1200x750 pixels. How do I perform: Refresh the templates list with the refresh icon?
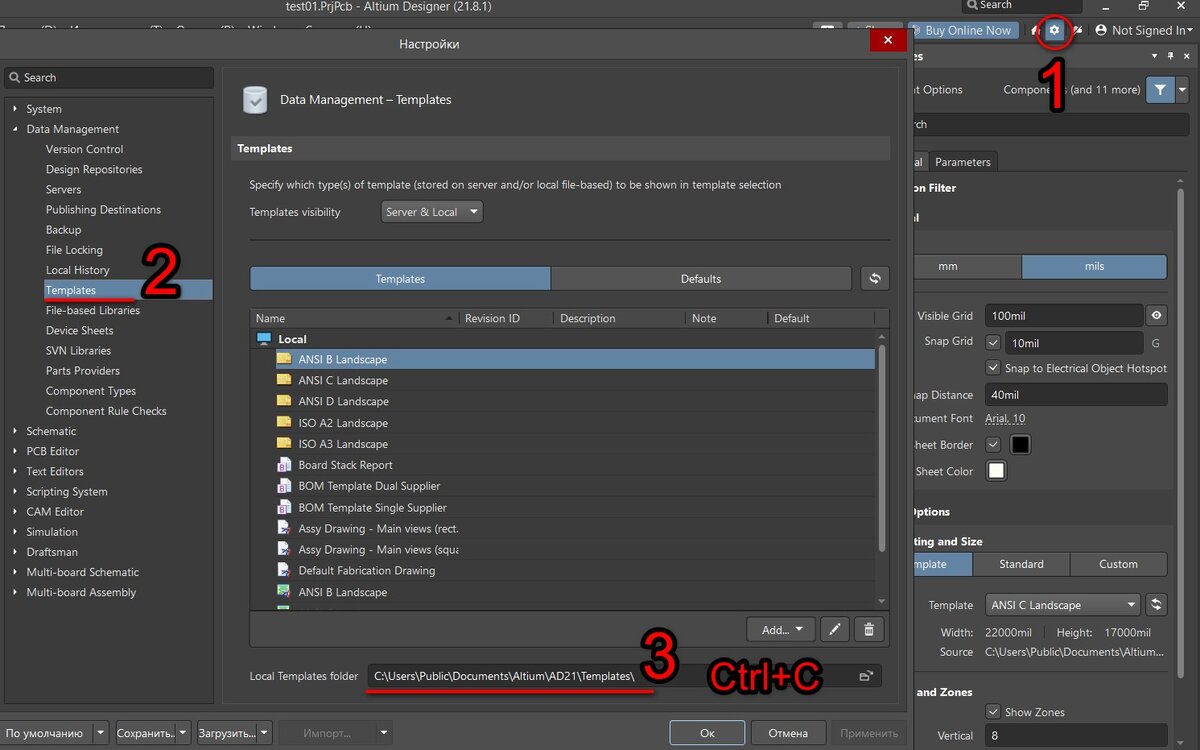coord(875,278)
